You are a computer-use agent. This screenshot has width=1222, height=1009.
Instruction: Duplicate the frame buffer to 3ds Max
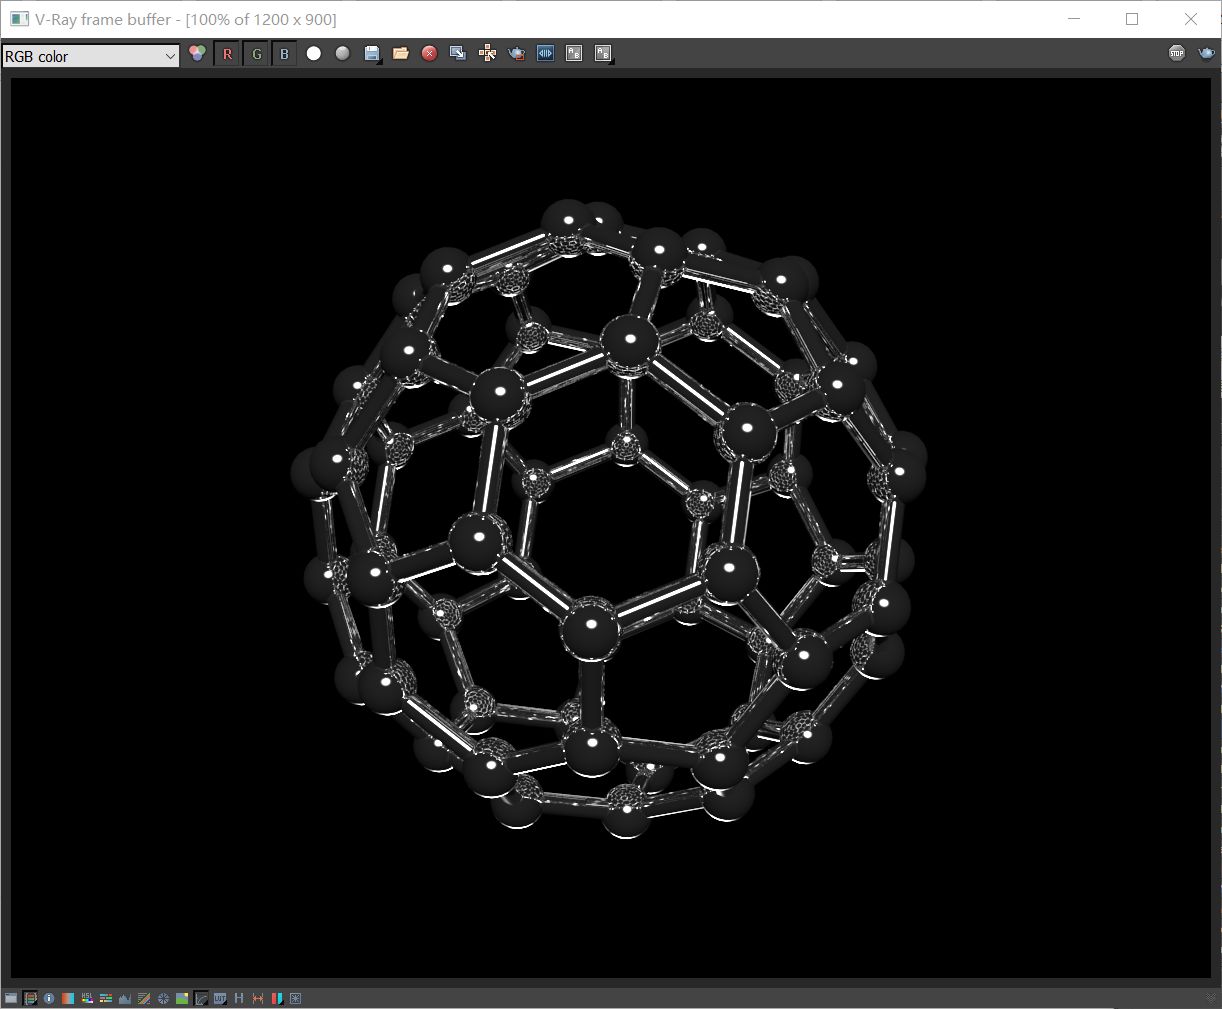click(x=458, y=53)
